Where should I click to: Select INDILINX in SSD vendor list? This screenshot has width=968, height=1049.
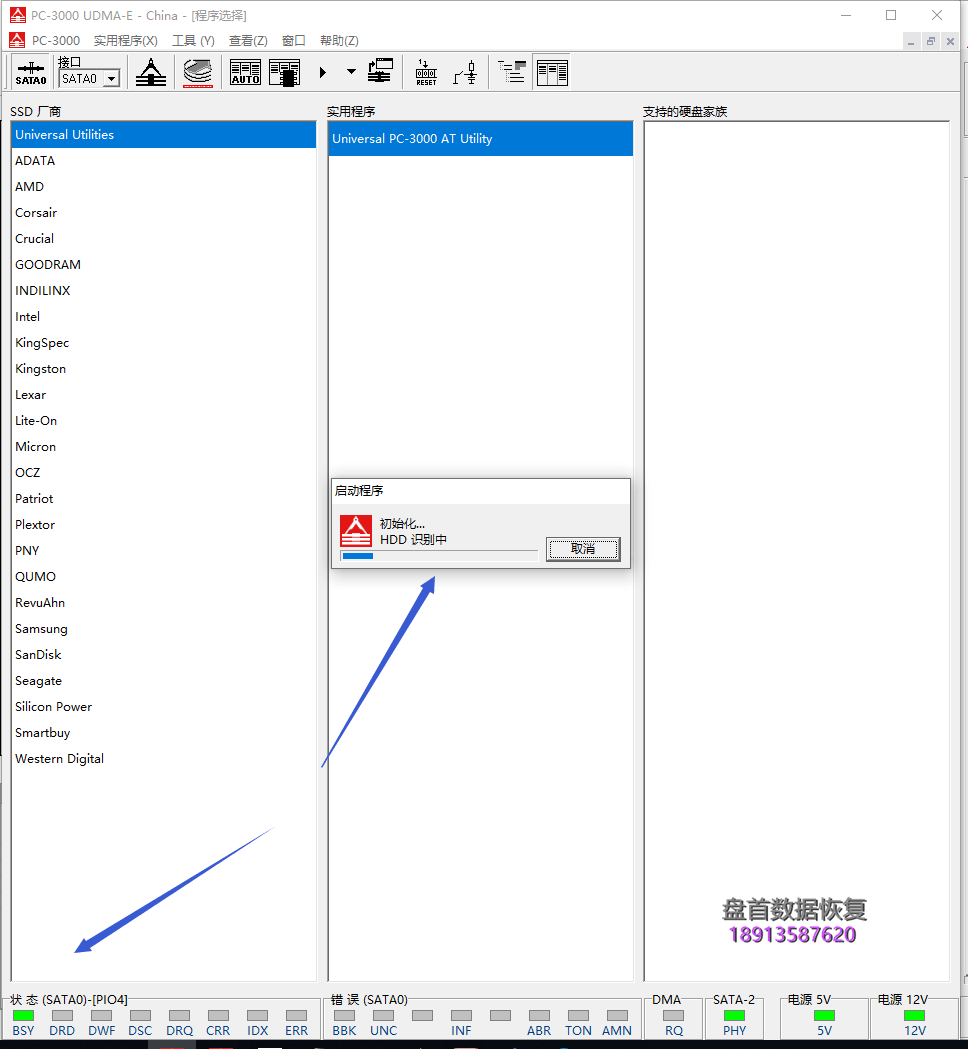pos(163,291)
